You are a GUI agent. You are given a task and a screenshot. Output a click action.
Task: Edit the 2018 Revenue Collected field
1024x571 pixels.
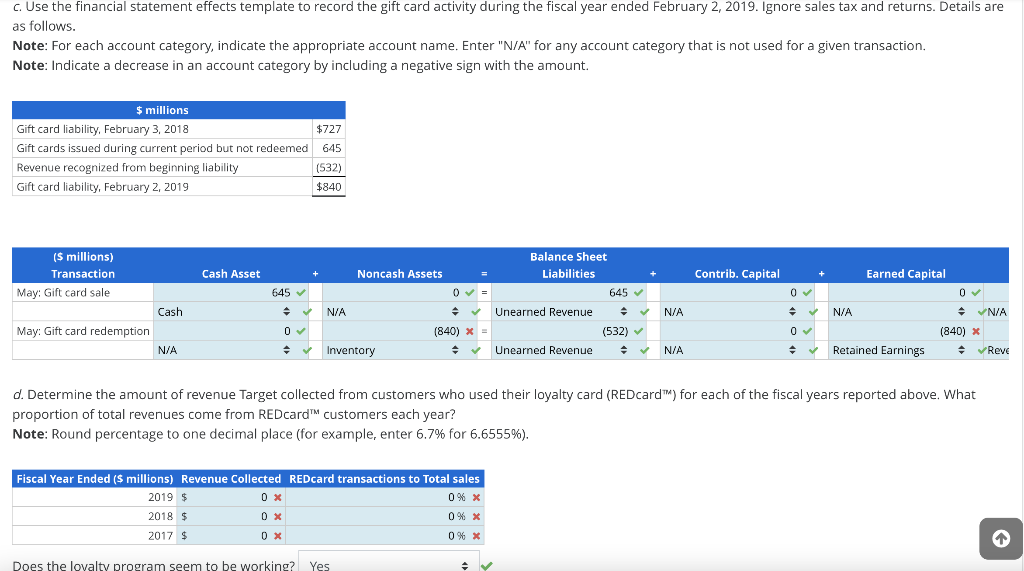(230, 516)
